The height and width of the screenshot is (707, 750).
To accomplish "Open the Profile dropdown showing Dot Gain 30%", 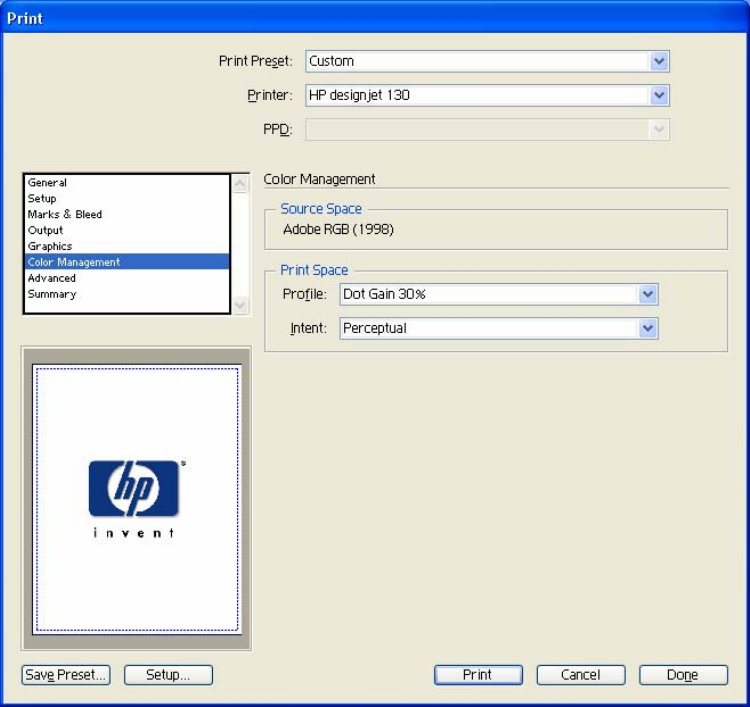I will 647,294.
